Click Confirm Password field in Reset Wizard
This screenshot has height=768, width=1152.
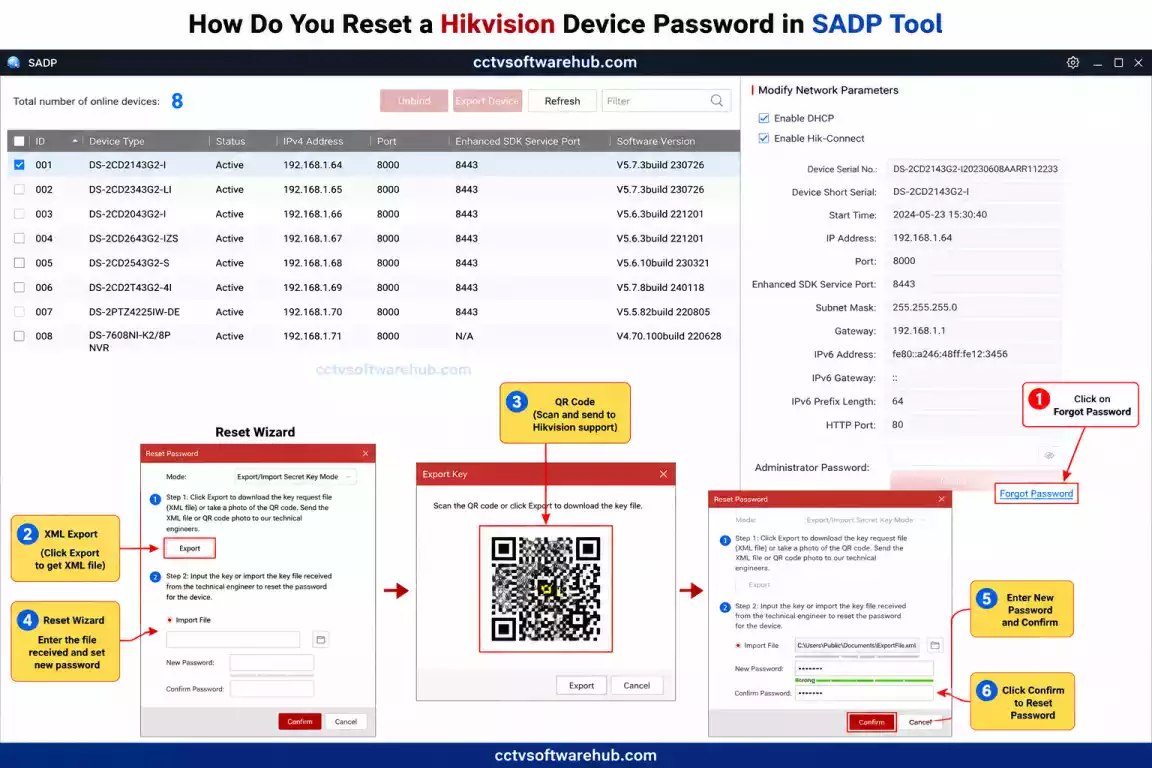[272, 689]
